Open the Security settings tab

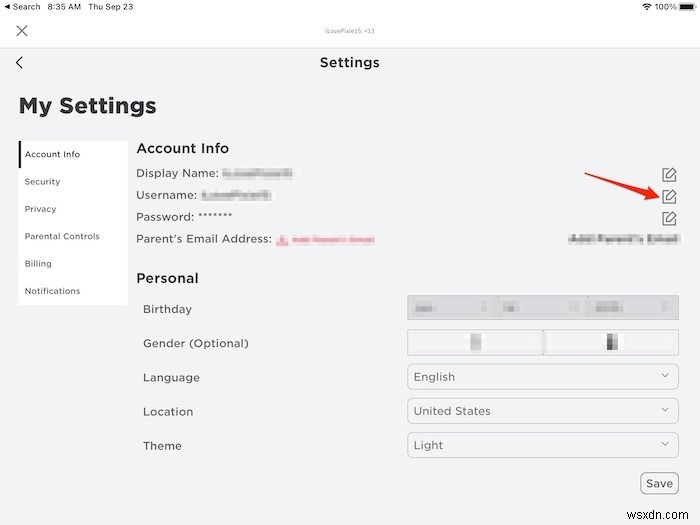[x=43, y=182]
